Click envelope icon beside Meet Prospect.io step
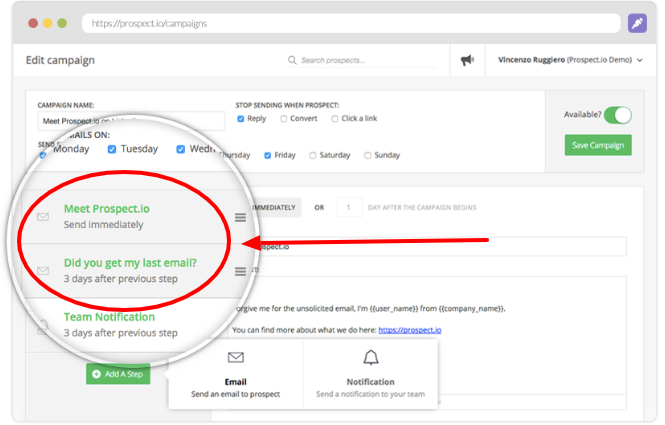 pos(43,217)
